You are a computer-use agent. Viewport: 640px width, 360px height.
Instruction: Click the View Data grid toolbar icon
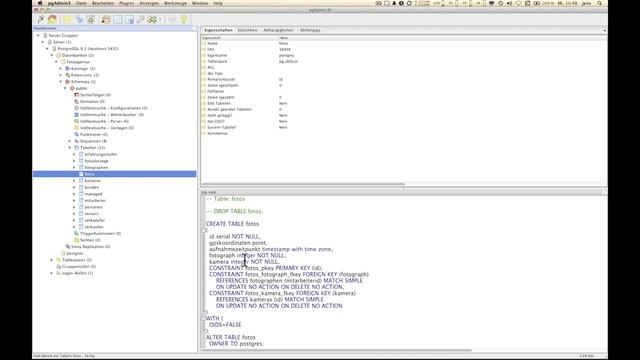tap(118, 19)
